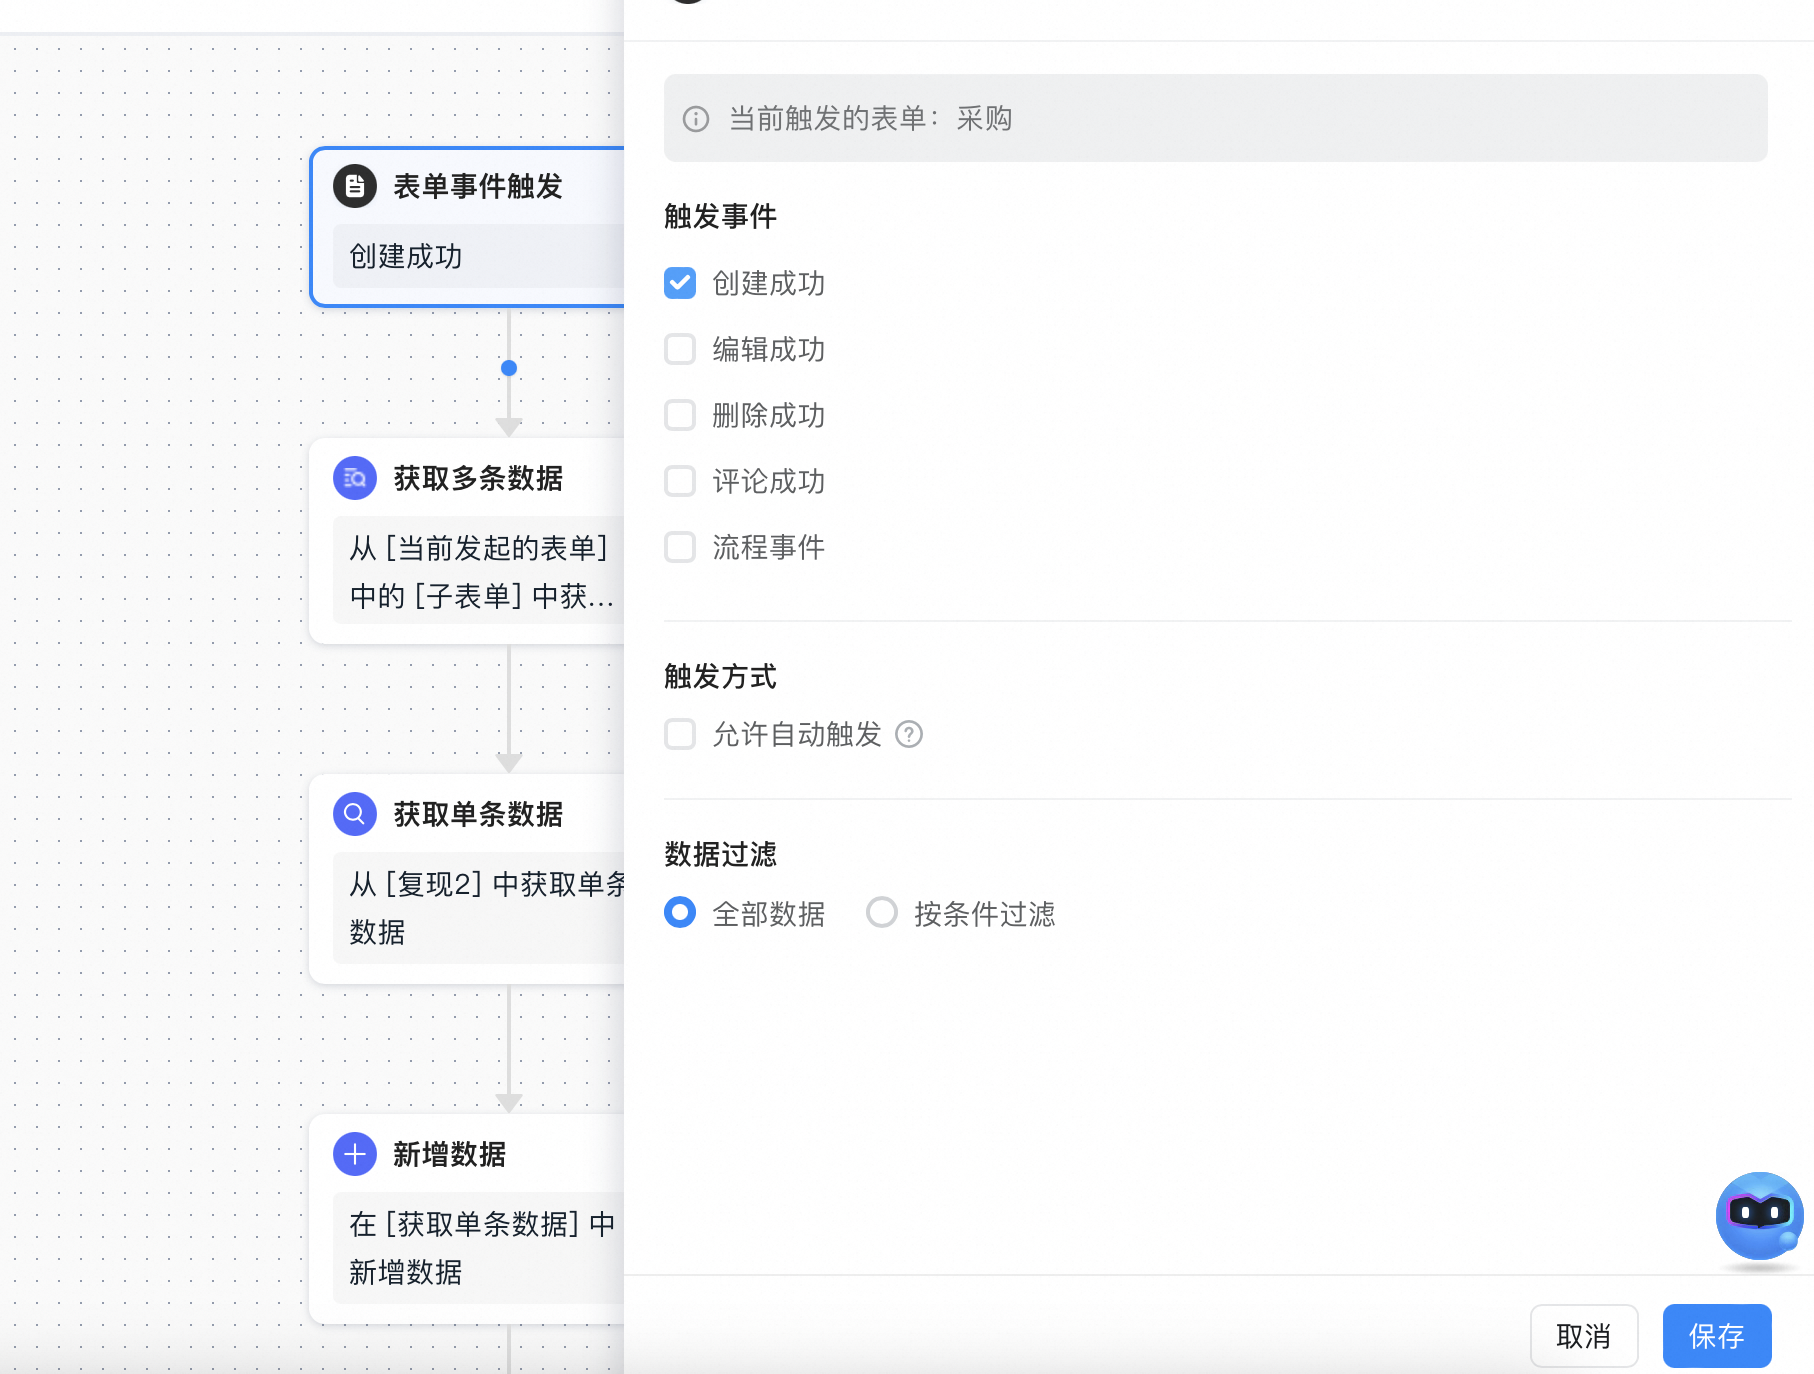Viewport: 1814px width, 1374px height.
Task: Click the 触发事件 section heading
Action: (720, 216)
